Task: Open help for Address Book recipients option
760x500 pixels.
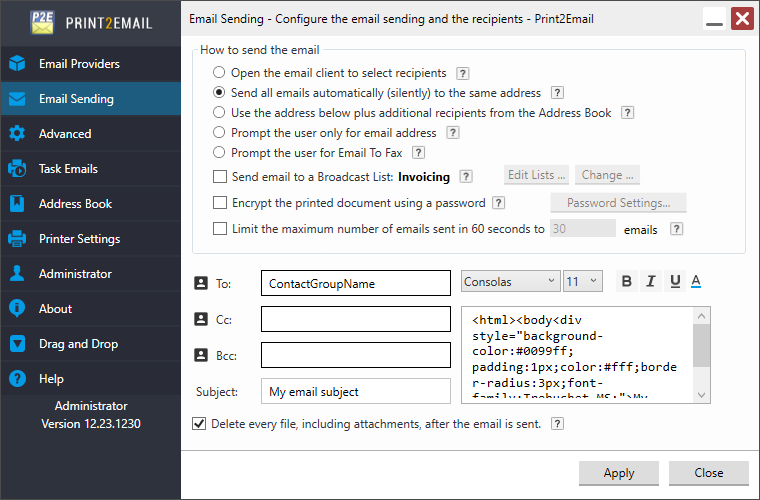Action: (x=628, y=113)
